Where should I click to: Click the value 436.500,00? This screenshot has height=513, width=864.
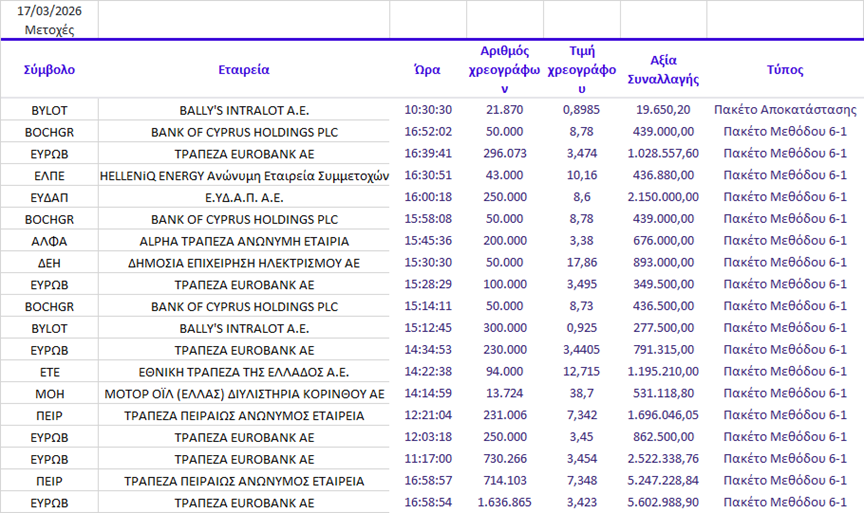[663, 306]
